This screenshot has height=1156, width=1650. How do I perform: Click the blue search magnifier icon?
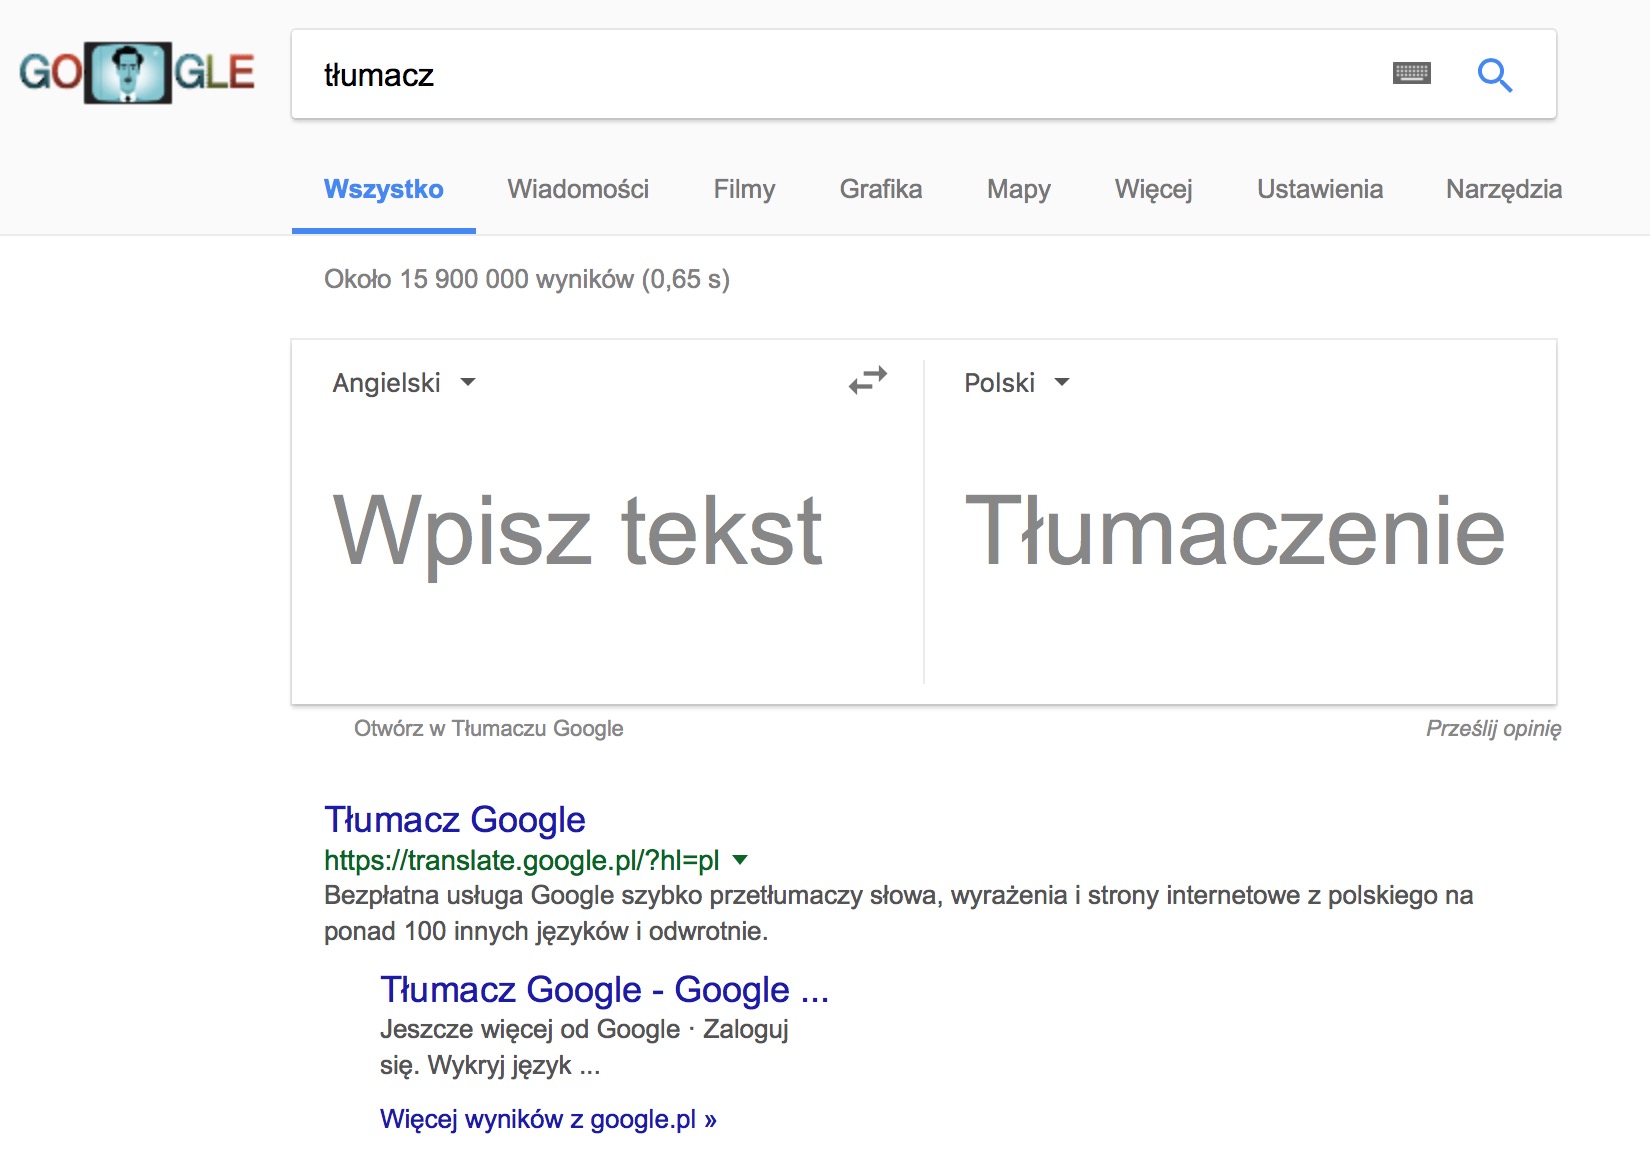click(1494, 75)
